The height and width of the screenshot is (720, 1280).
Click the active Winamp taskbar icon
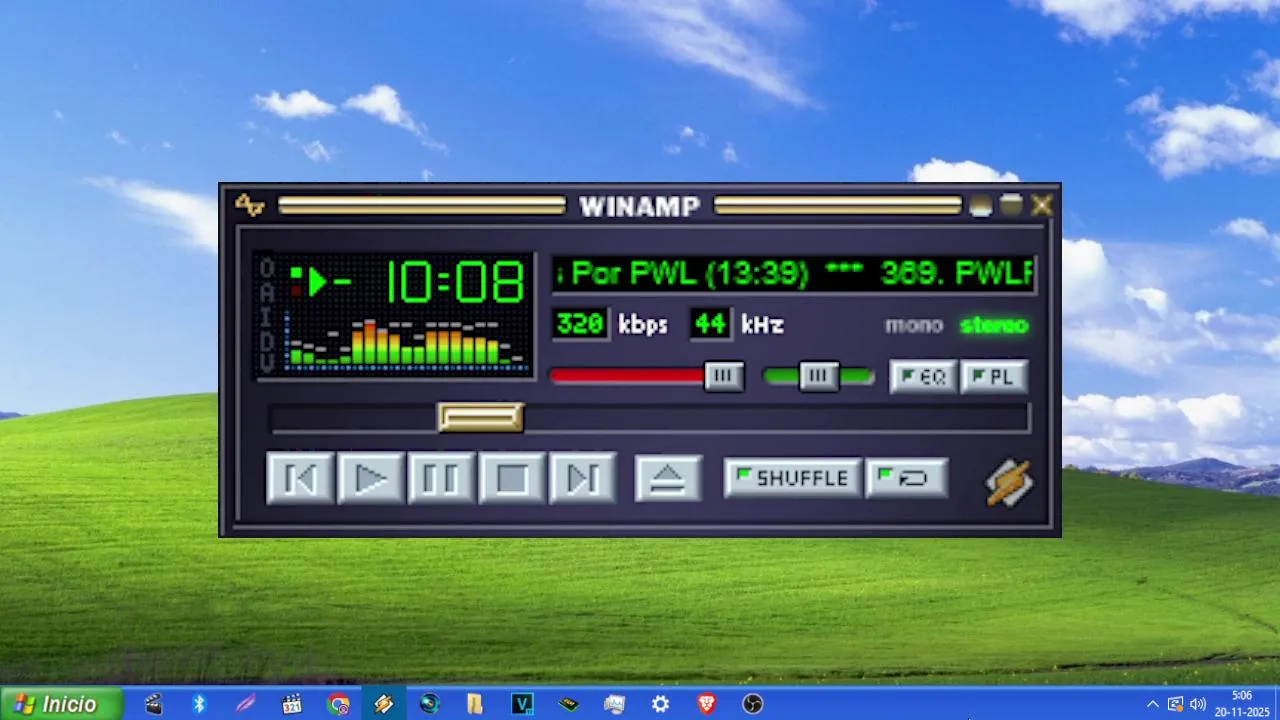point(383,704)
